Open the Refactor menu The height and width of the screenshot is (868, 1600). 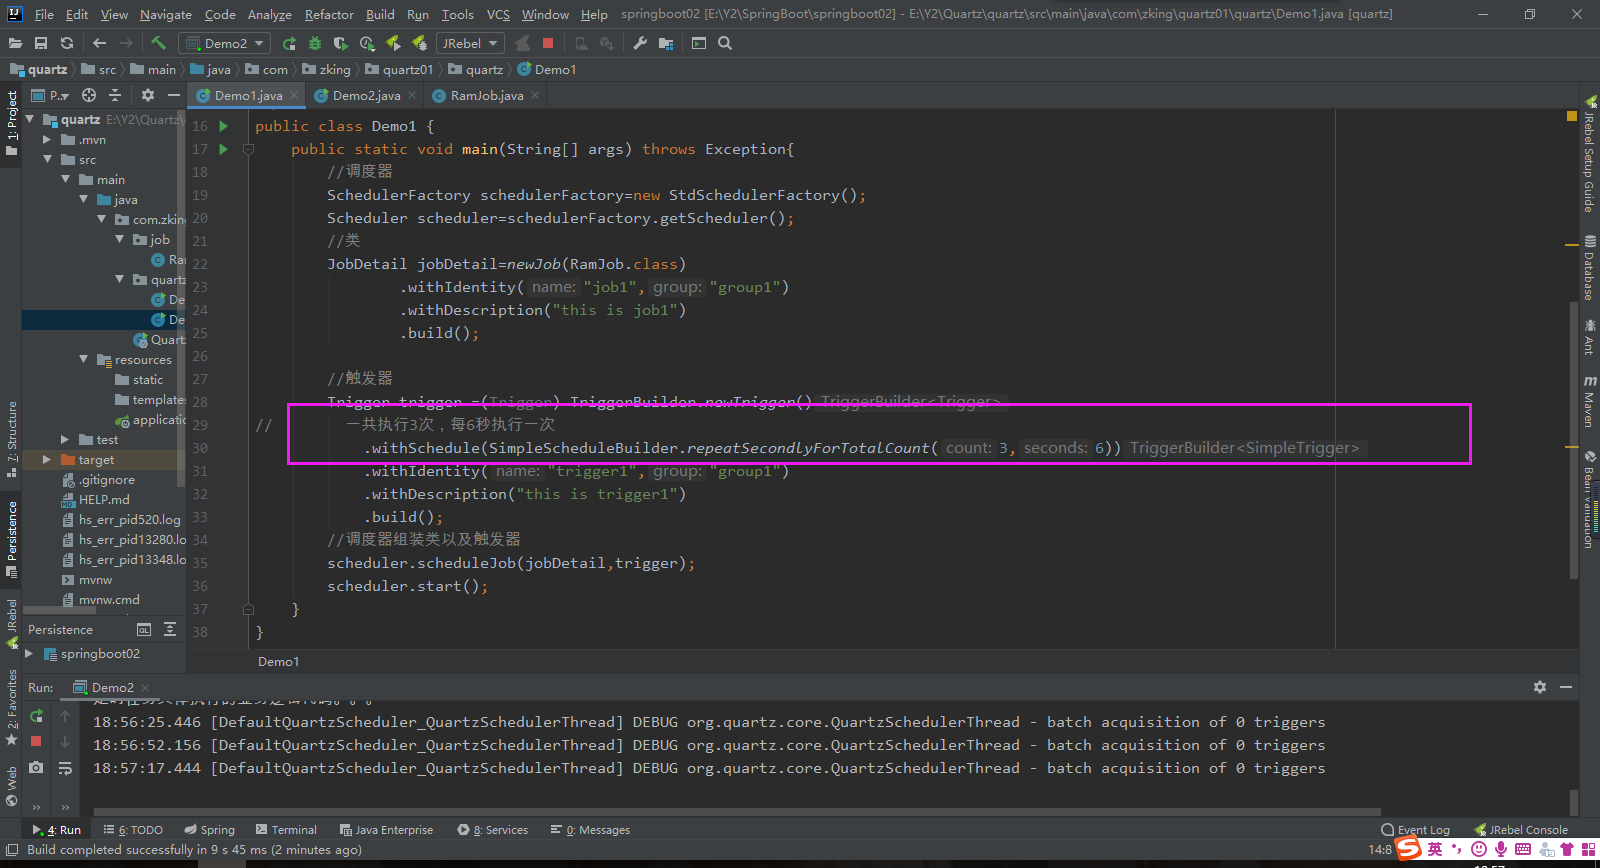pos(329,14)
